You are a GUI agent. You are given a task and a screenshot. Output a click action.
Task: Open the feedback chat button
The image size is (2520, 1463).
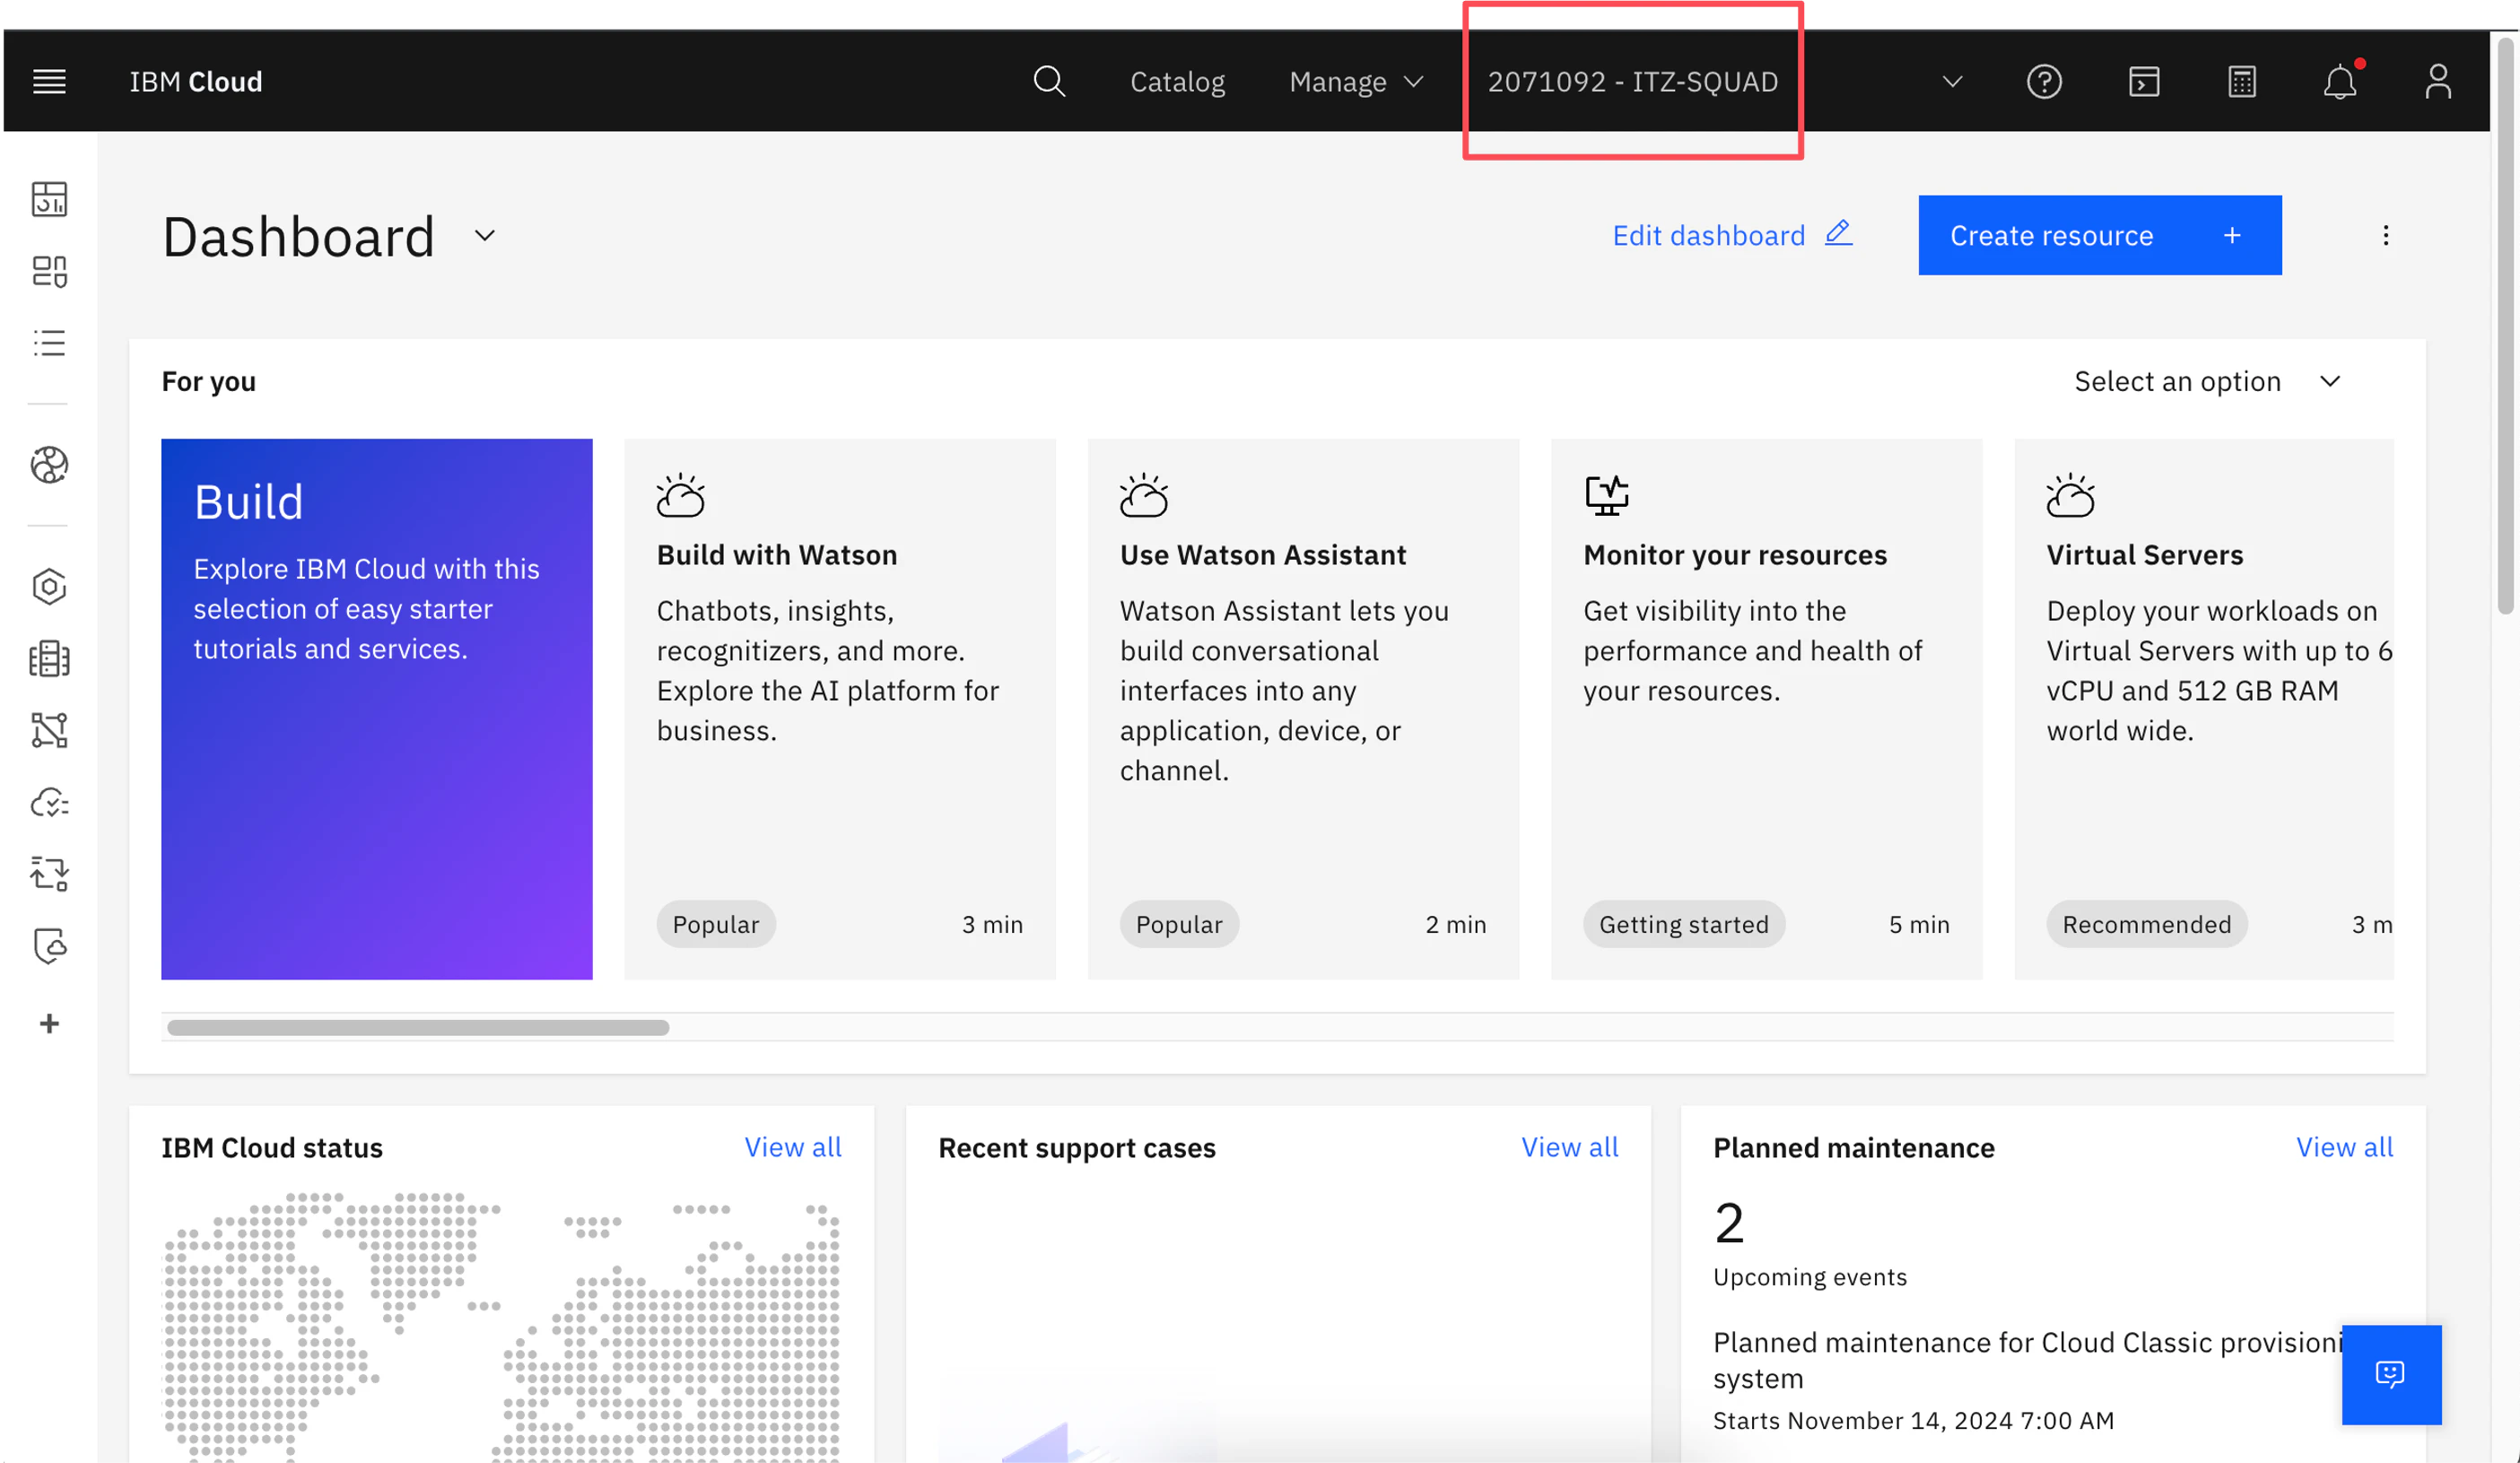2390,1373
